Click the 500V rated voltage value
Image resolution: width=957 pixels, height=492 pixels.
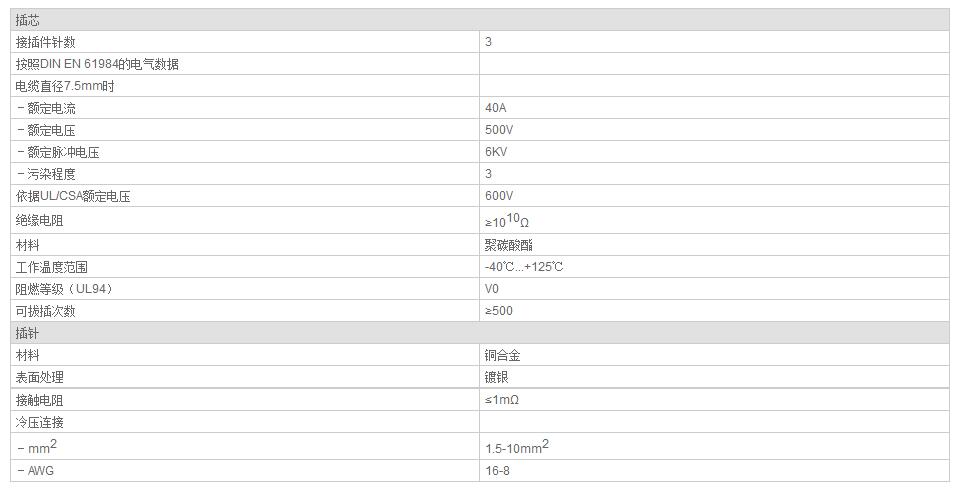498,130
